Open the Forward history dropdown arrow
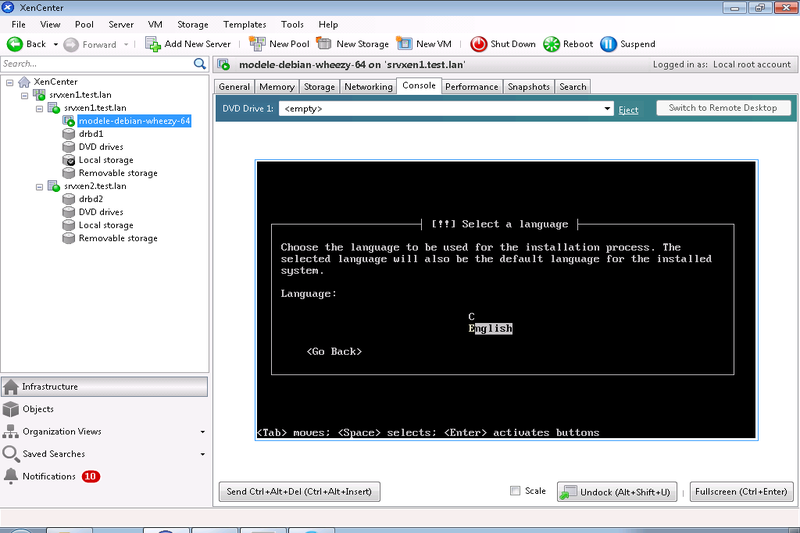Image resolution: width=800 pixels, height=533 pixels. [x=126, y=45]
